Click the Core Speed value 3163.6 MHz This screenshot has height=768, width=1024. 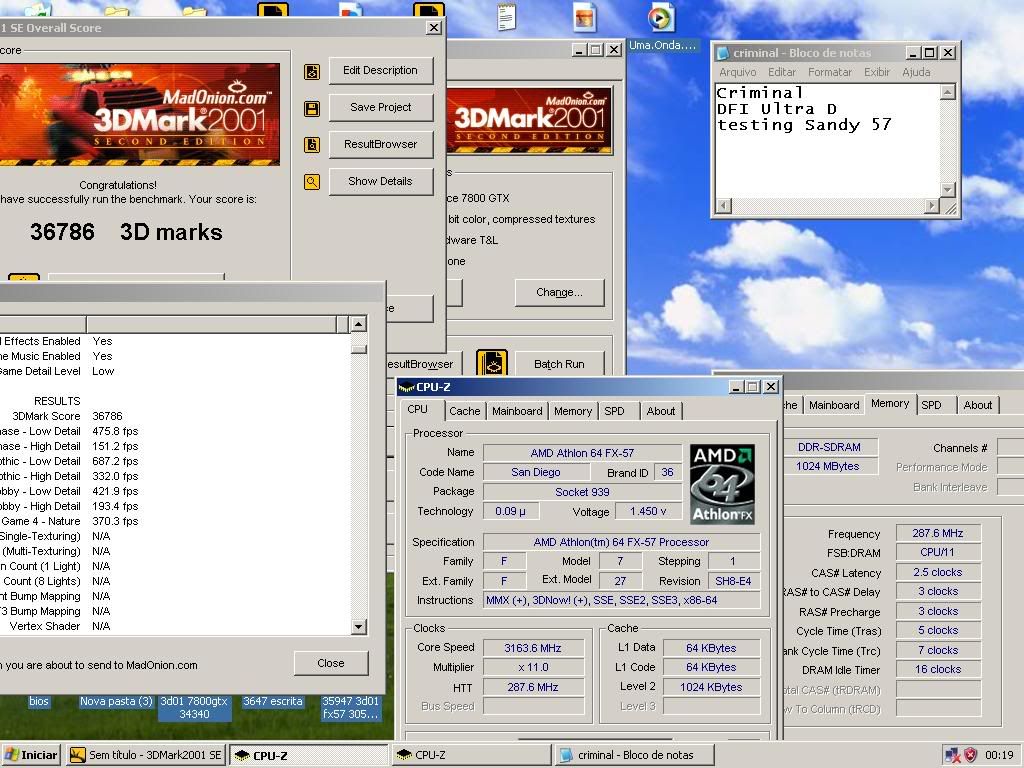[533, 648]
